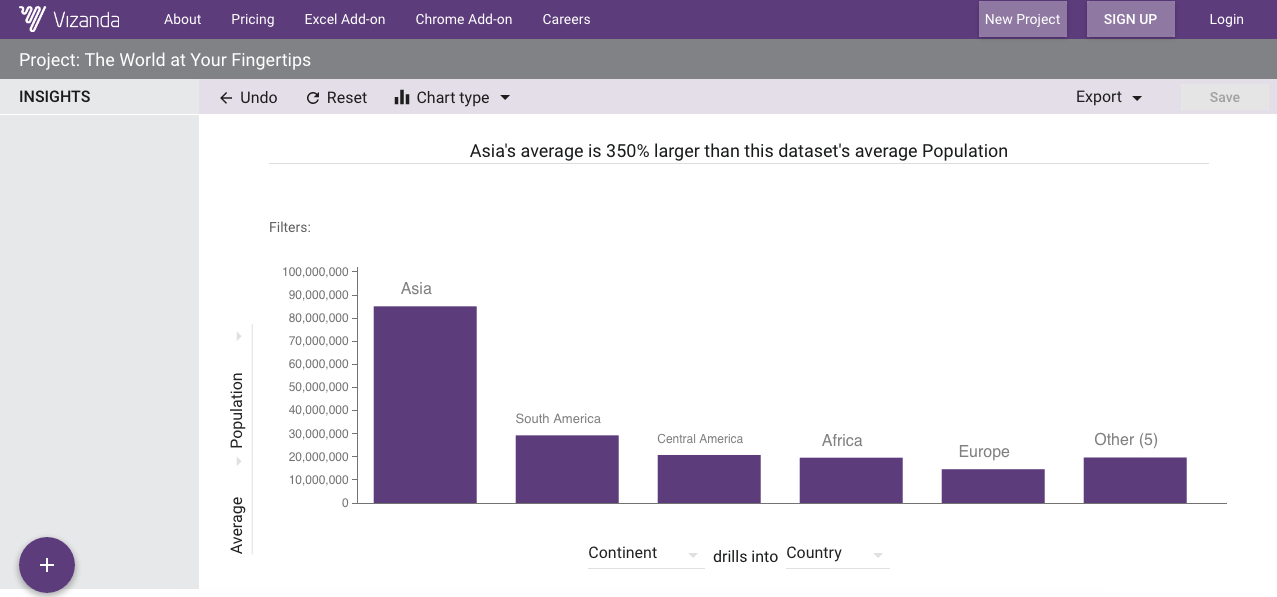Follow the Login link

(1226, 19)
